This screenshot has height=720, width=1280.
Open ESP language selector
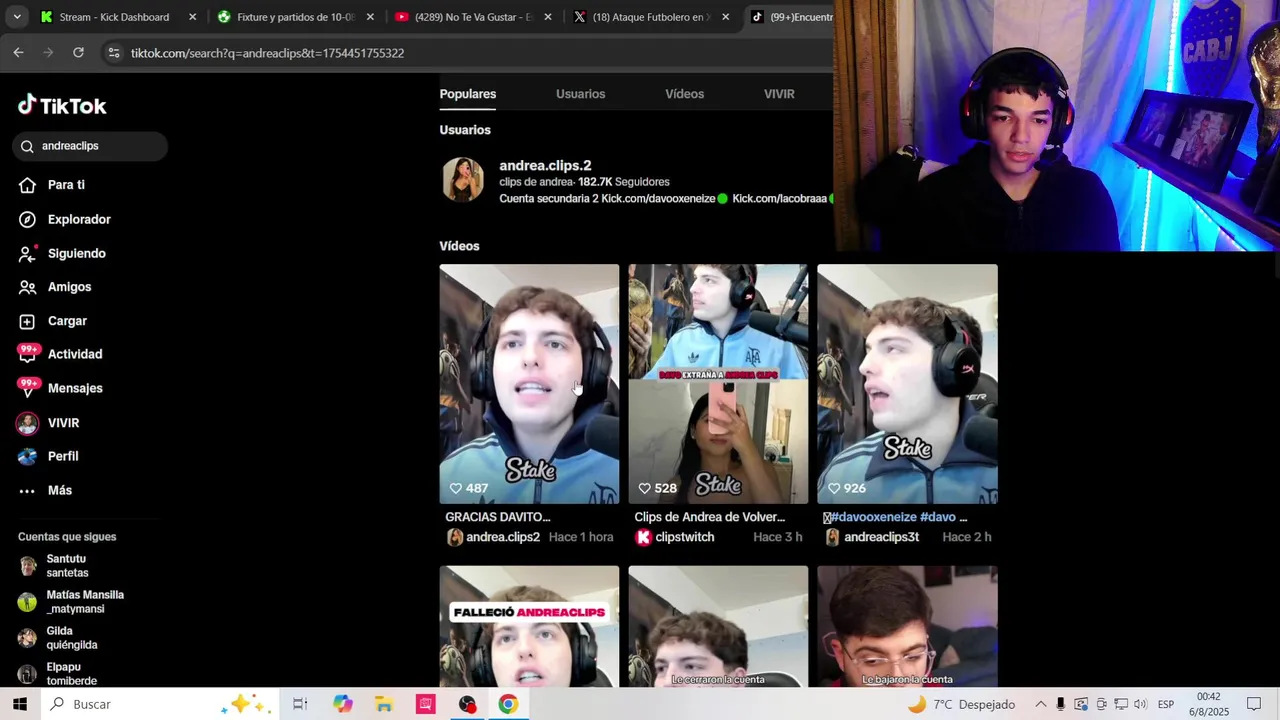pyautogui.click(x=1166, y=704)
